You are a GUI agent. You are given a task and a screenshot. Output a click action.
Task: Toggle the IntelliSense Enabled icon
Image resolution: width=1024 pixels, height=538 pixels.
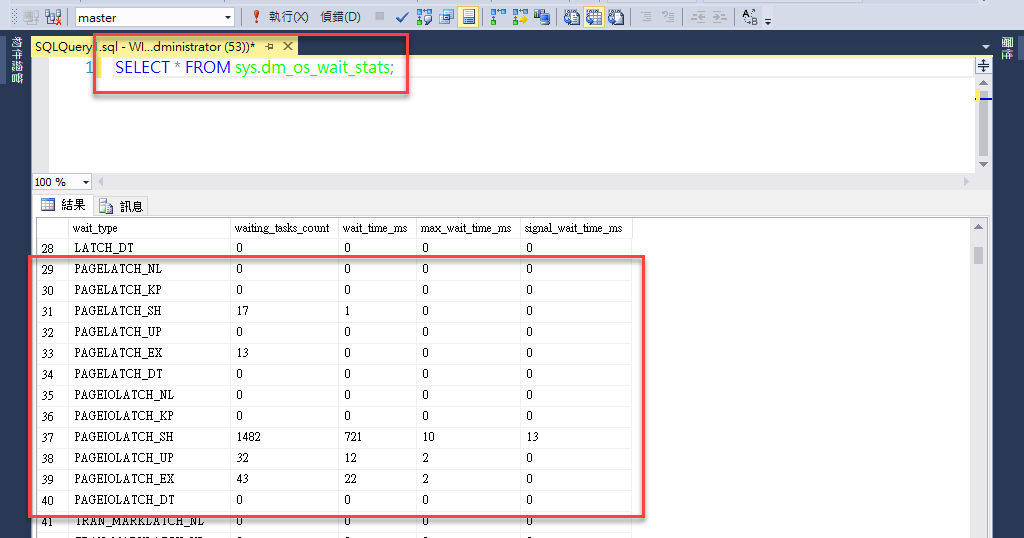pos(468,17)
